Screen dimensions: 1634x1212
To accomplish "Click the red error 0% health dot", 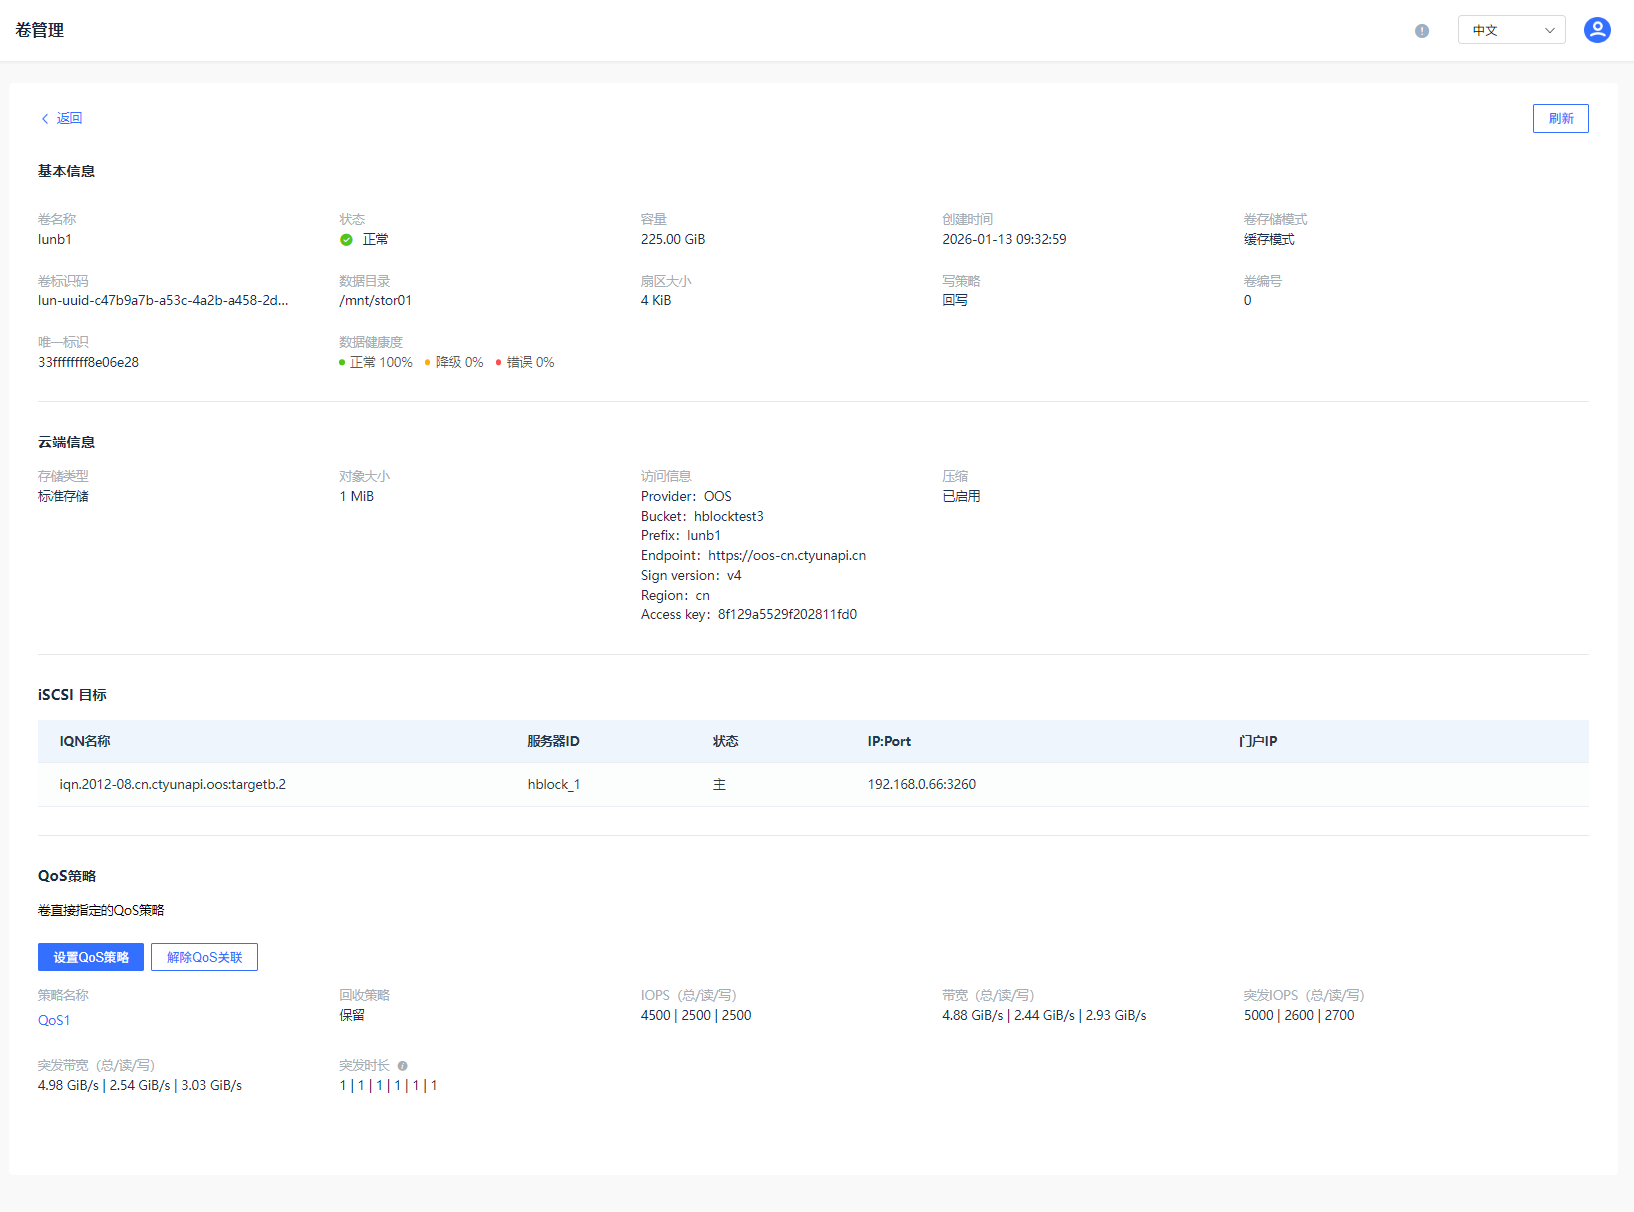I will coord(499,363).
